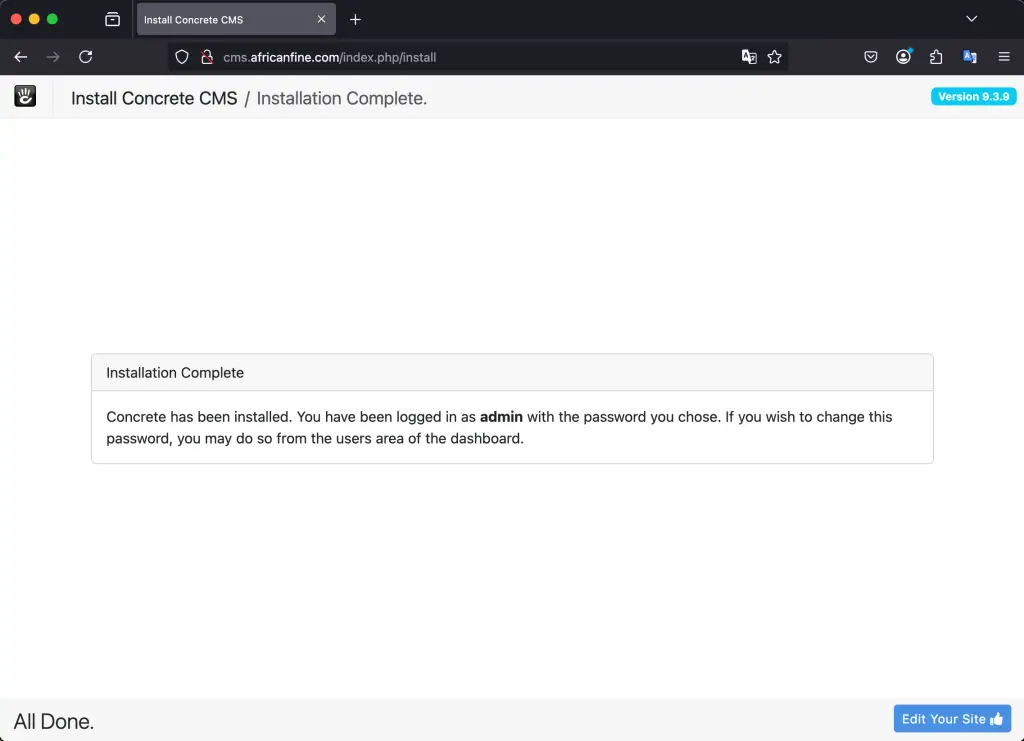Open the Firefox application menu

1004,57
